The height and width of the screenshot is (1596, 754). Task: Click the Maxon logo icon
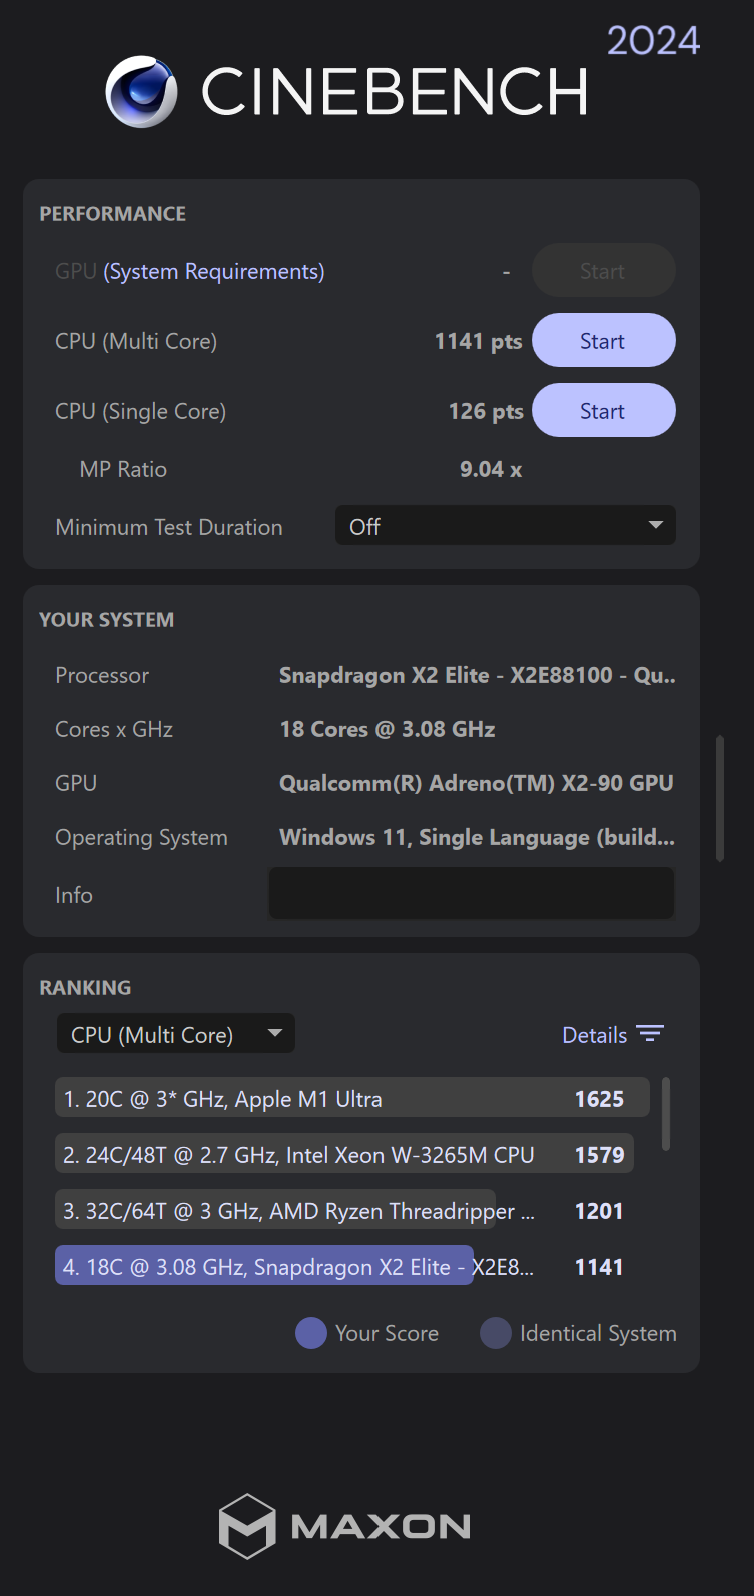pos(247,1526)
